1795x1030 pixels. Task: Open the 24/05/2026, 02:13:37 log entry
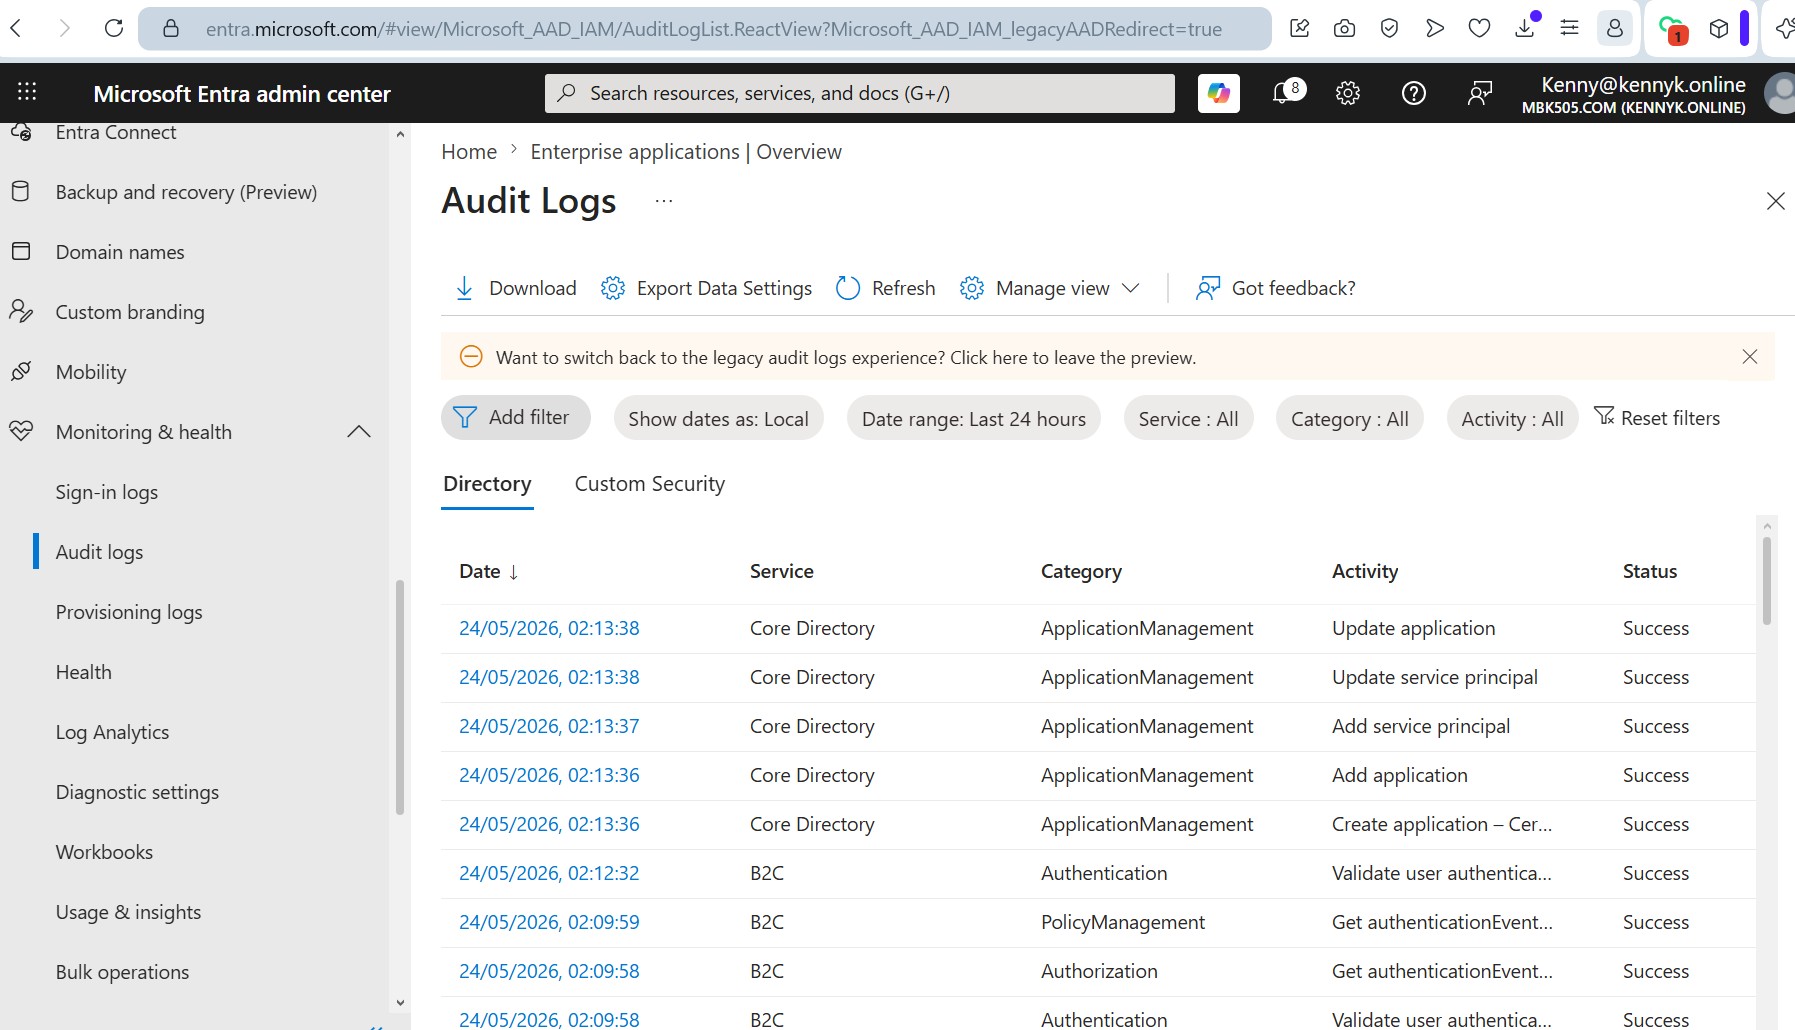coord(549,726)
